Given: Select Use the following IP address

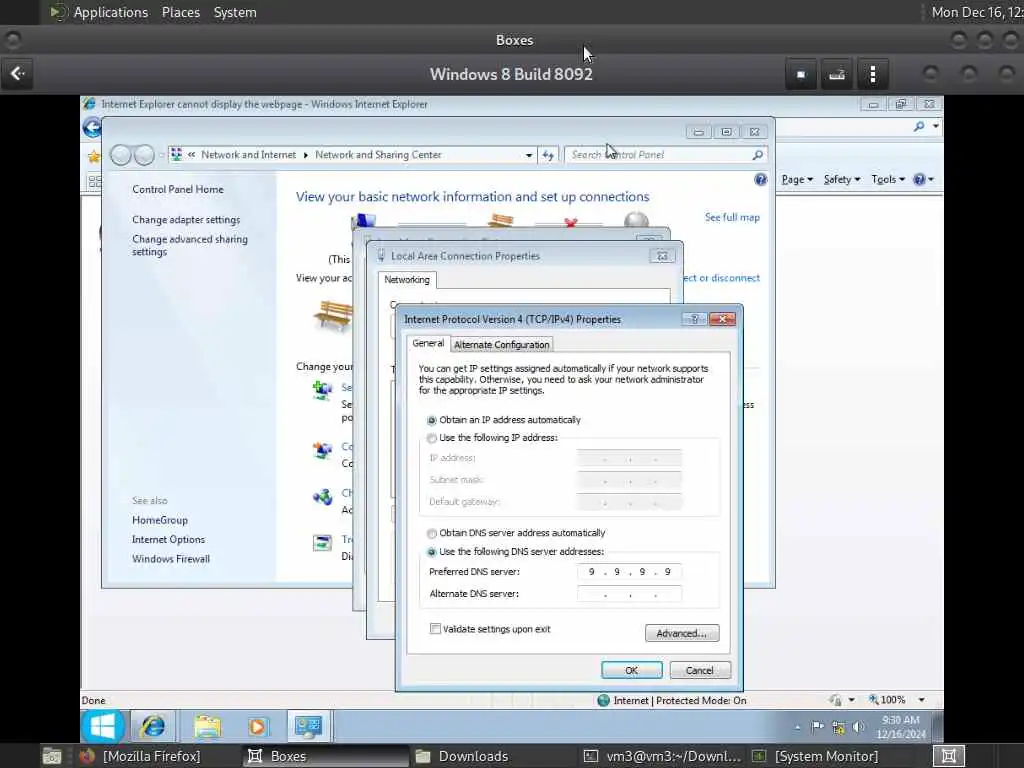Looking at the screenshot, I should (431, 438).
